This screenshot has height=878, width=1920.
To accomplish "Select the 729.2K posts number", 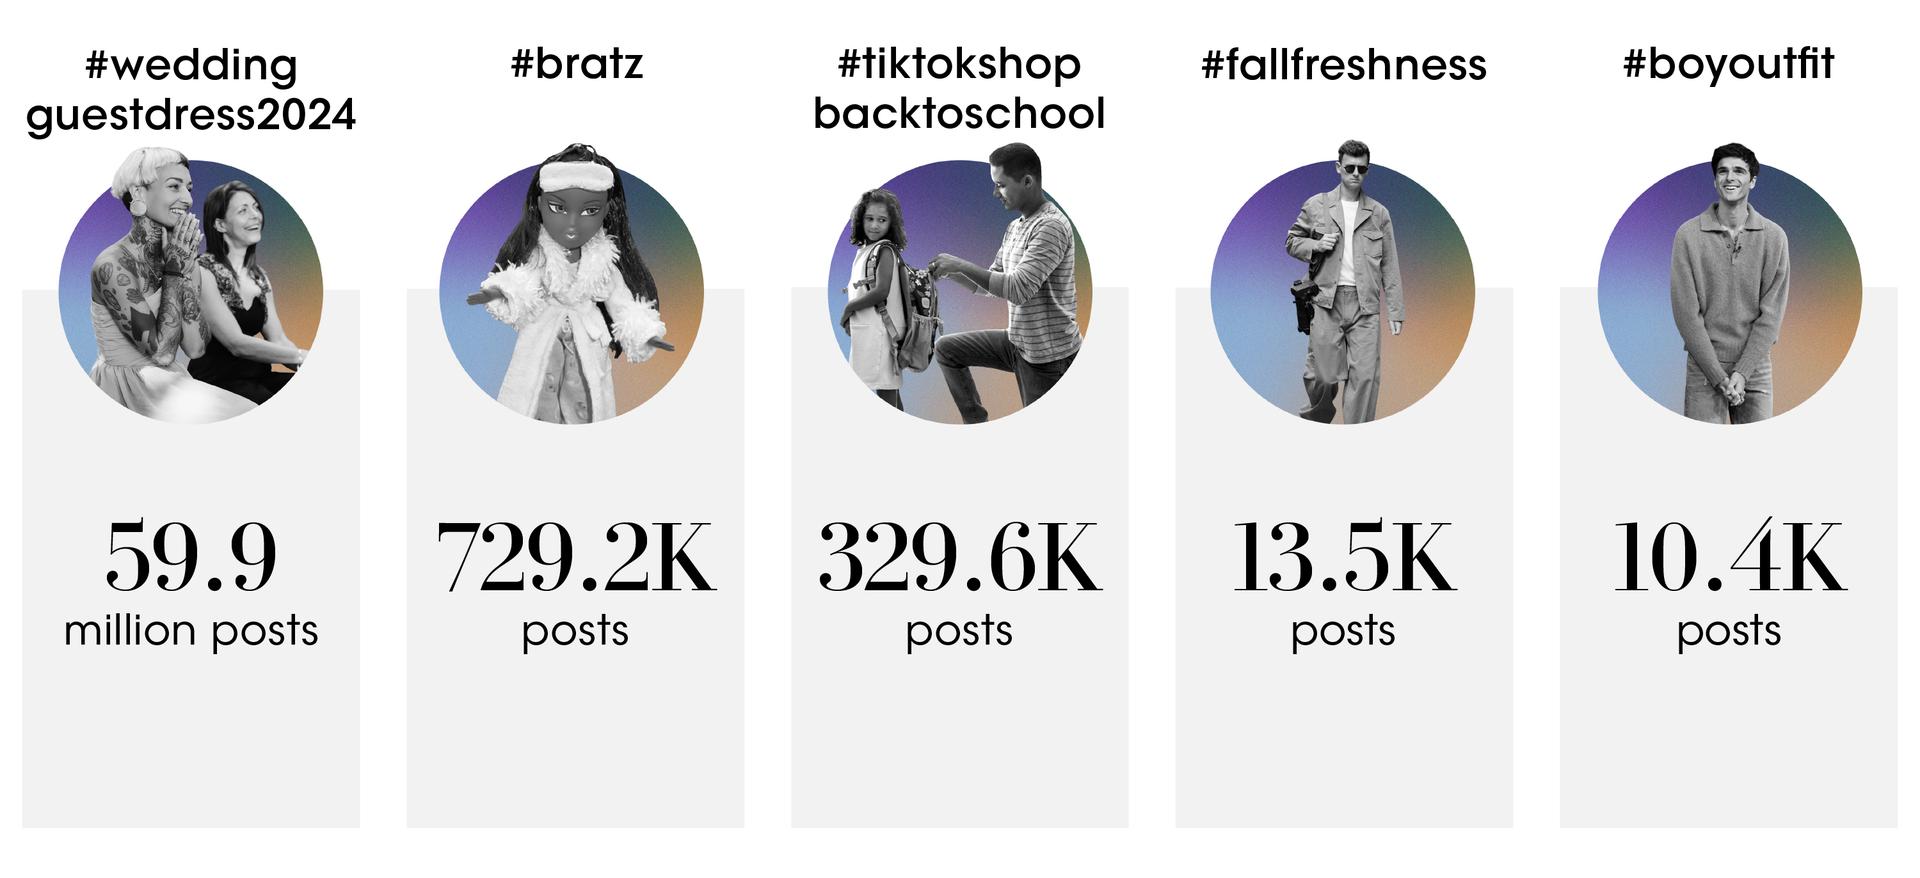I will 576,556.
